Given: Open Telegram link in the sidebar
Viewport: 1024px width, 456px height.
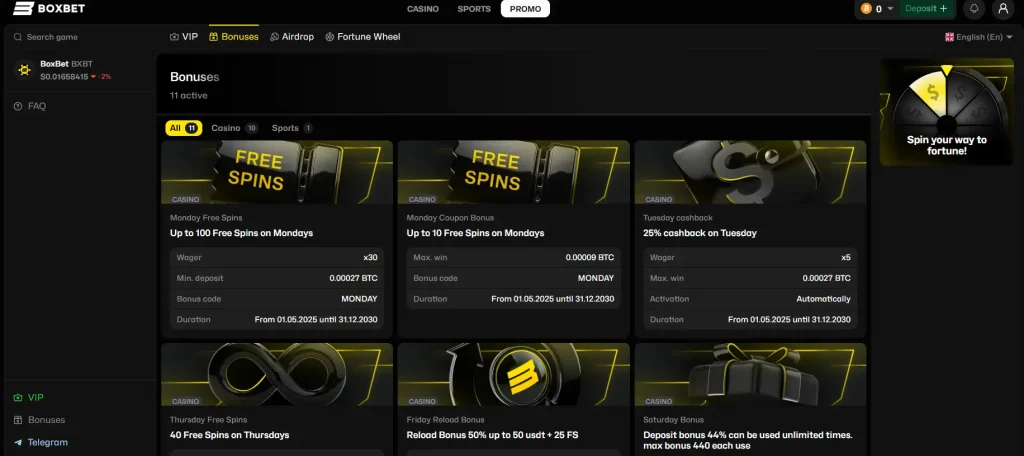Looking at the screenshot, I should pyautogui.click(x=40, y=442).
